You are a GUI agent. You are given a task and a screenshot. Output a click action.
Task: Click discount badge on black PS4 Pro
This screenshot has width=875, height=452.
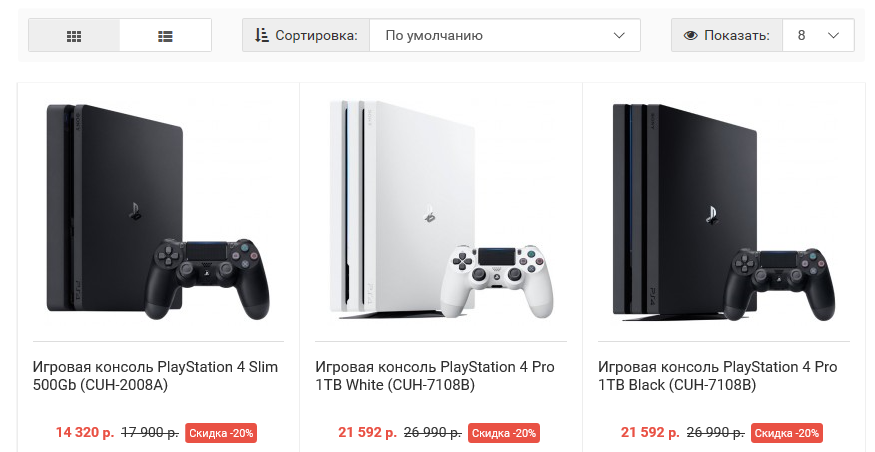(x=787, y=433)
